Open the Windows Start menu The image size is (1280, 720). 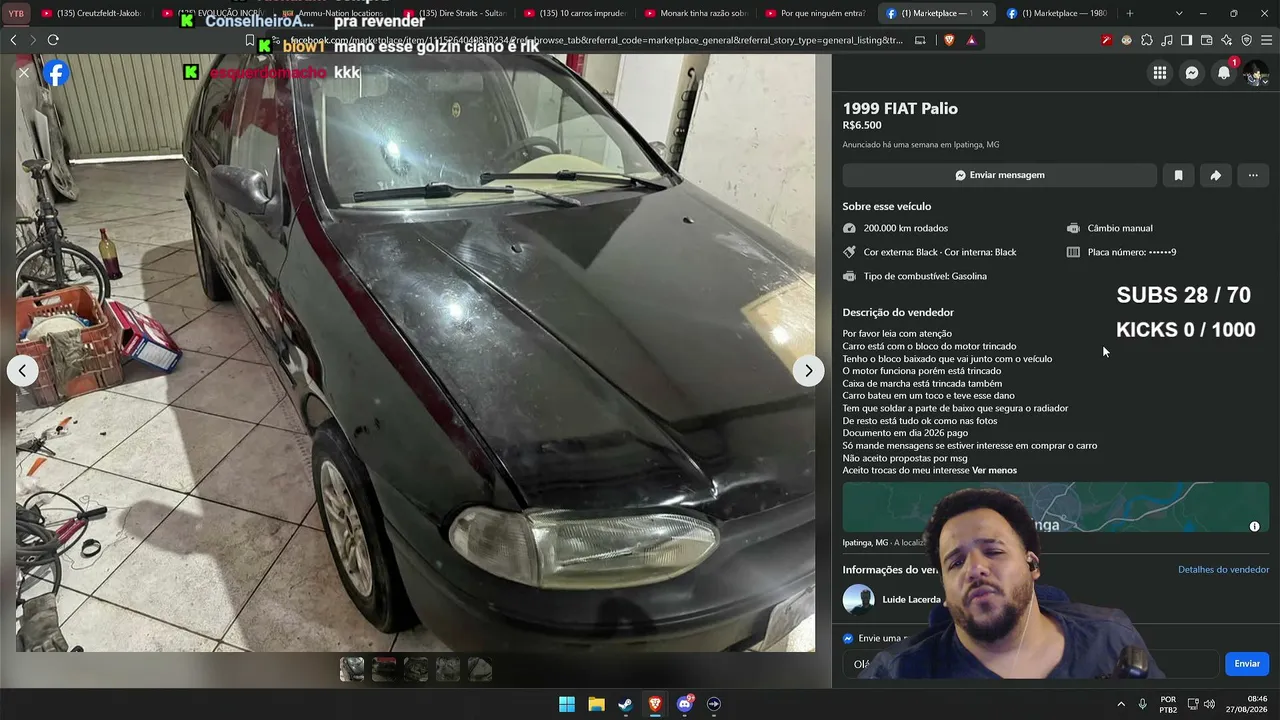point(567,704)
